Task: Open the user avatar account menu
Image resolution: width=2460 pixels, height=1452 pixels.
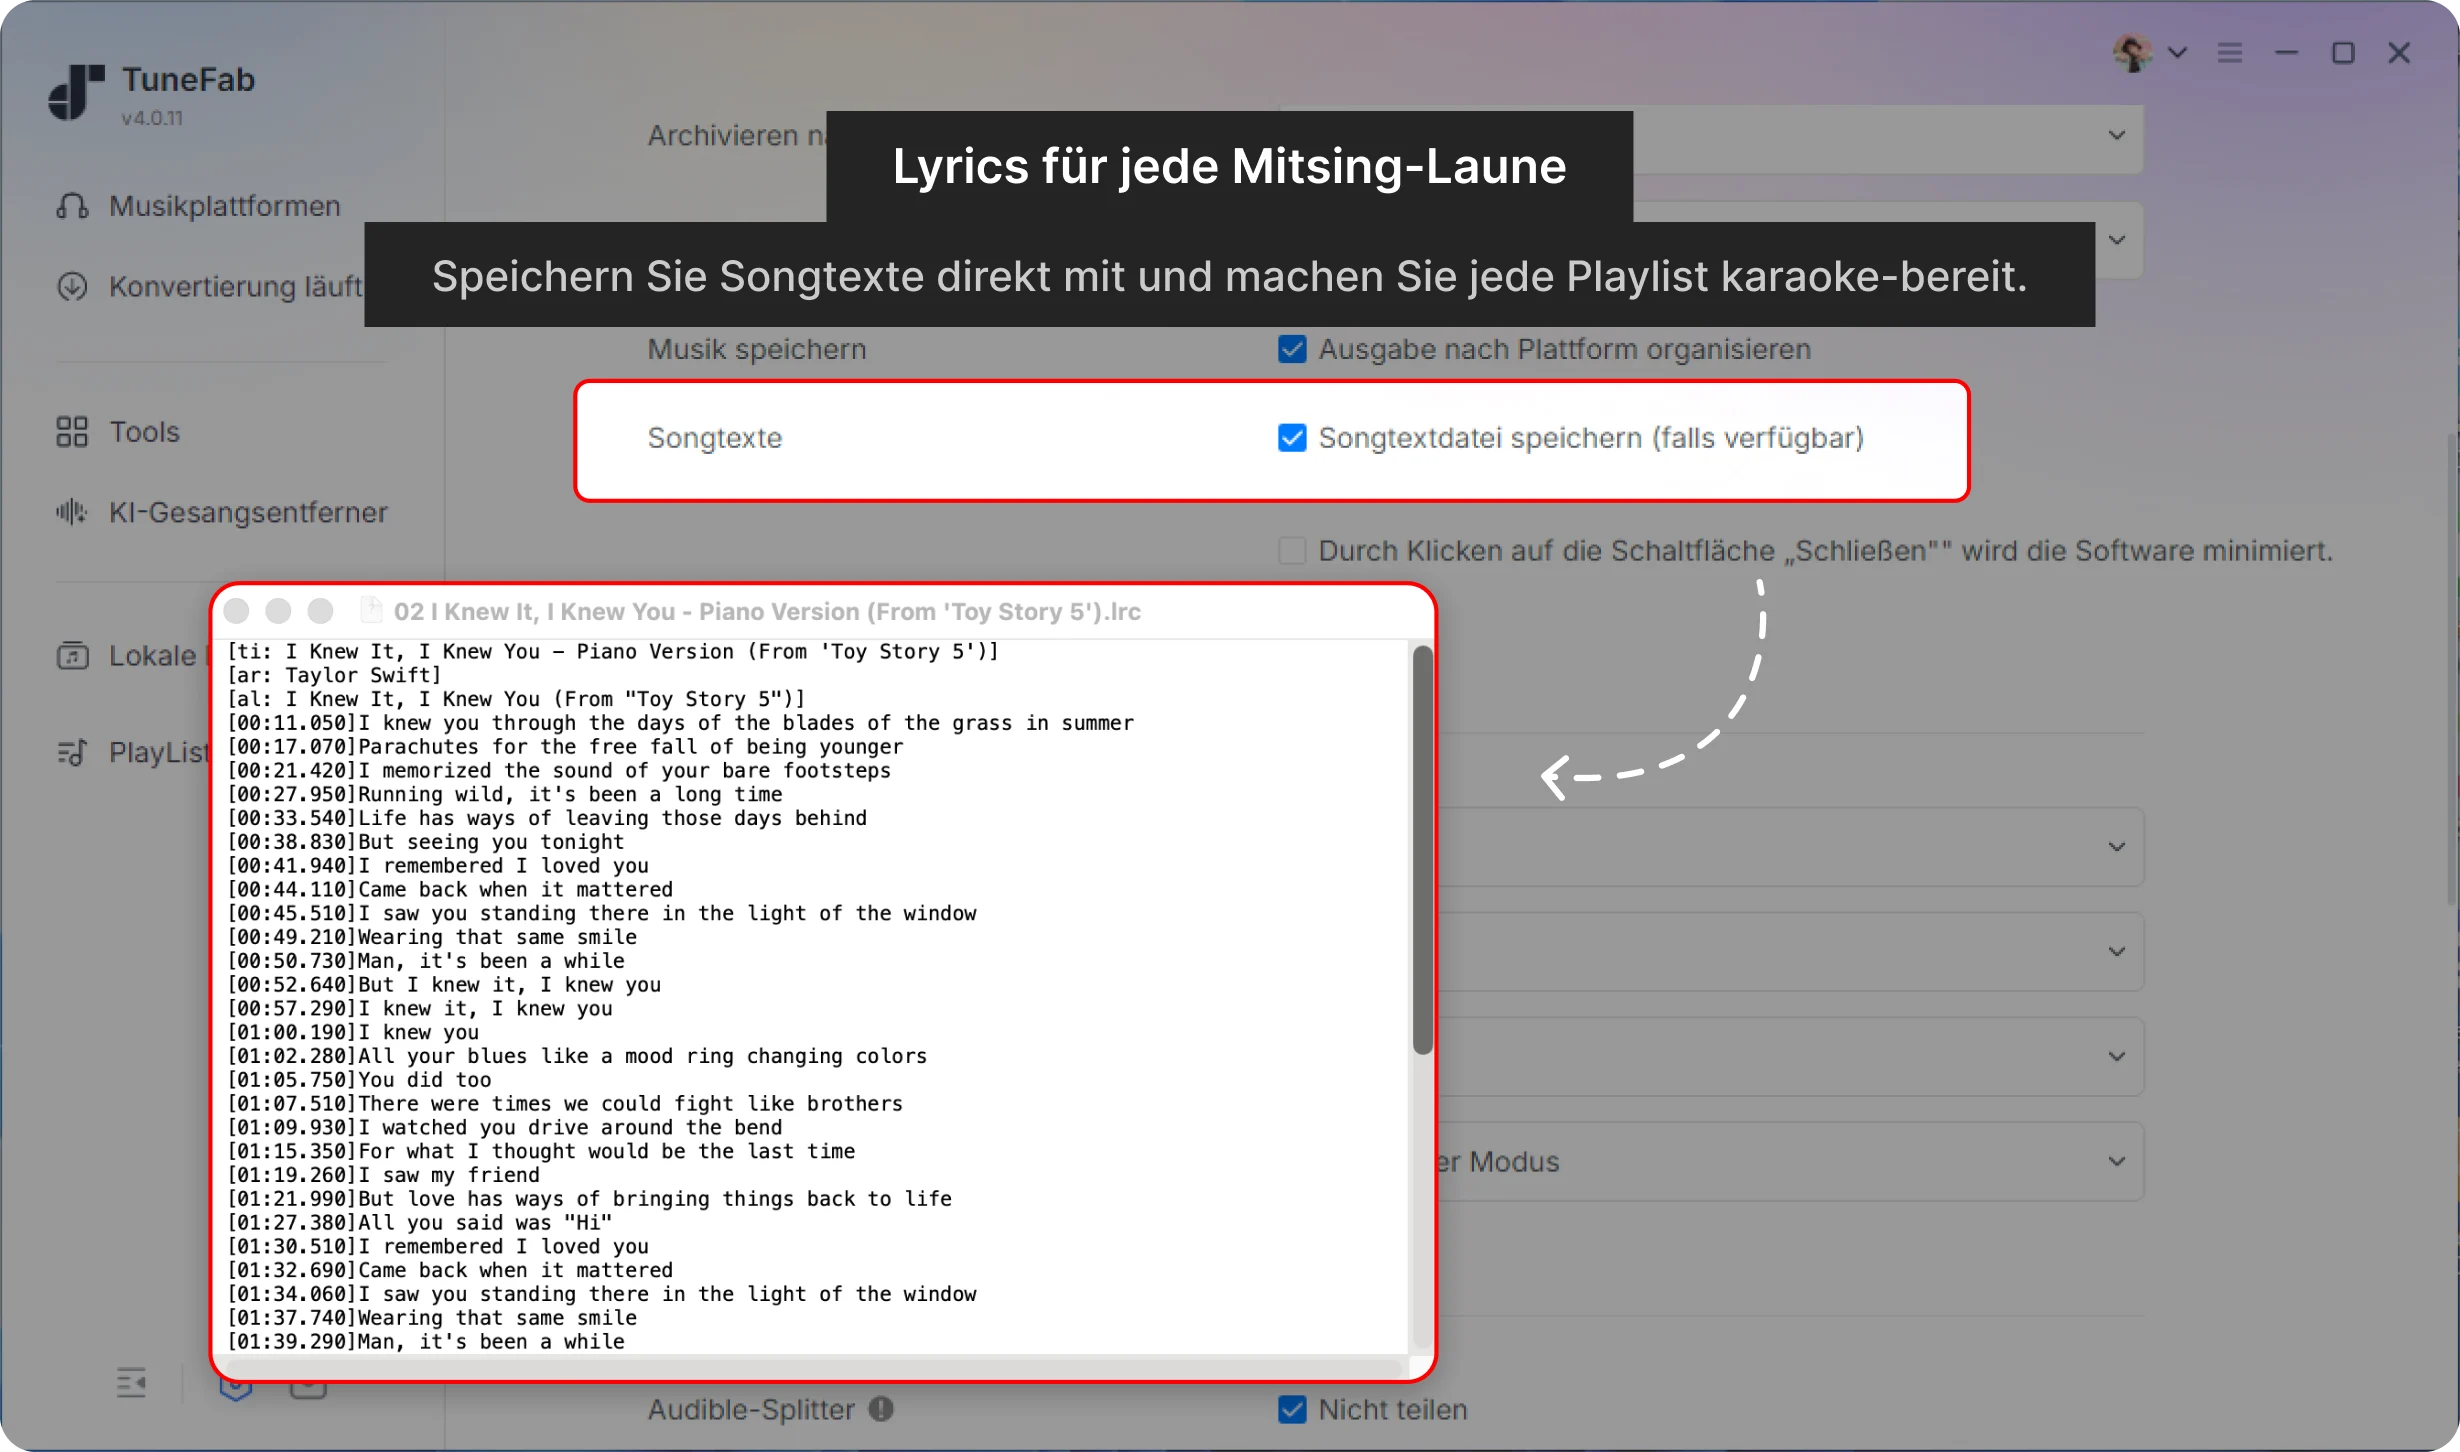Action: [x=2132, y=53]
